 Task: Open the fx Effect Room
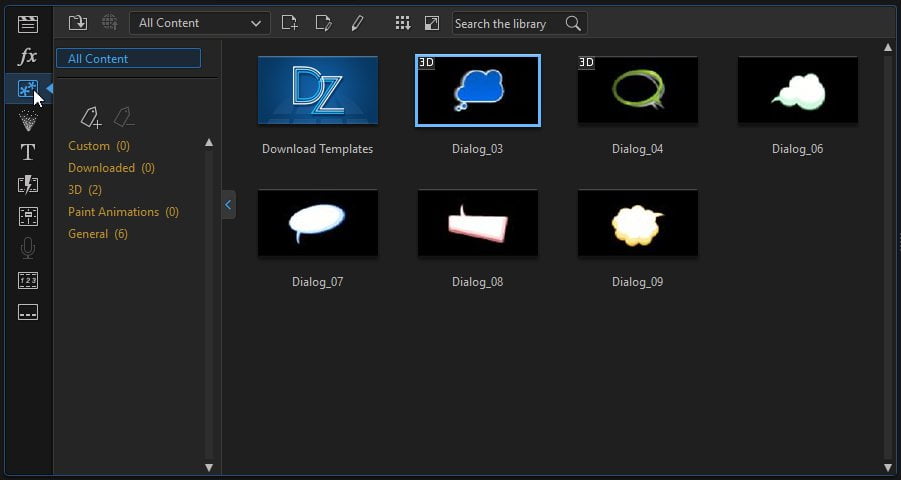[x=28, y=56]
